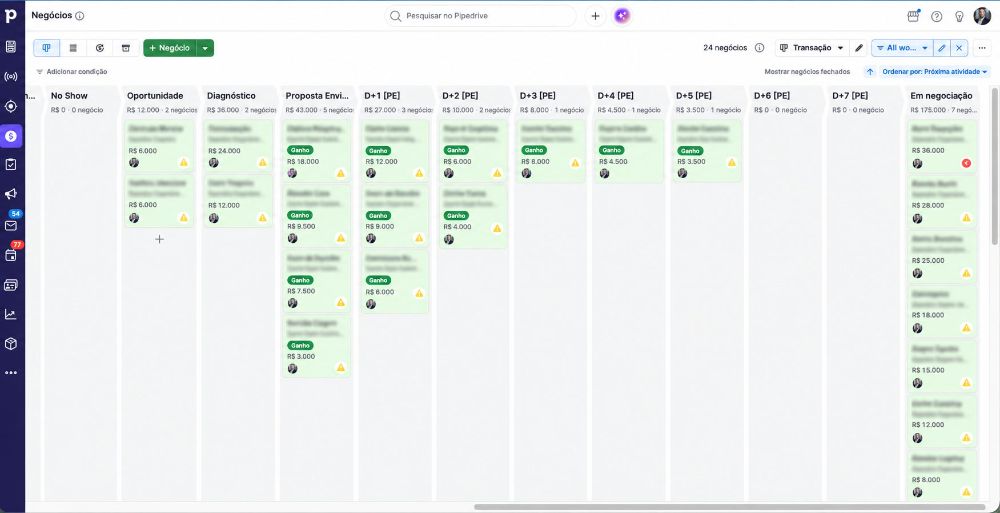
Task: Click warning icon on D+5 R$ 3.500 card
Action: pos(732,163)
